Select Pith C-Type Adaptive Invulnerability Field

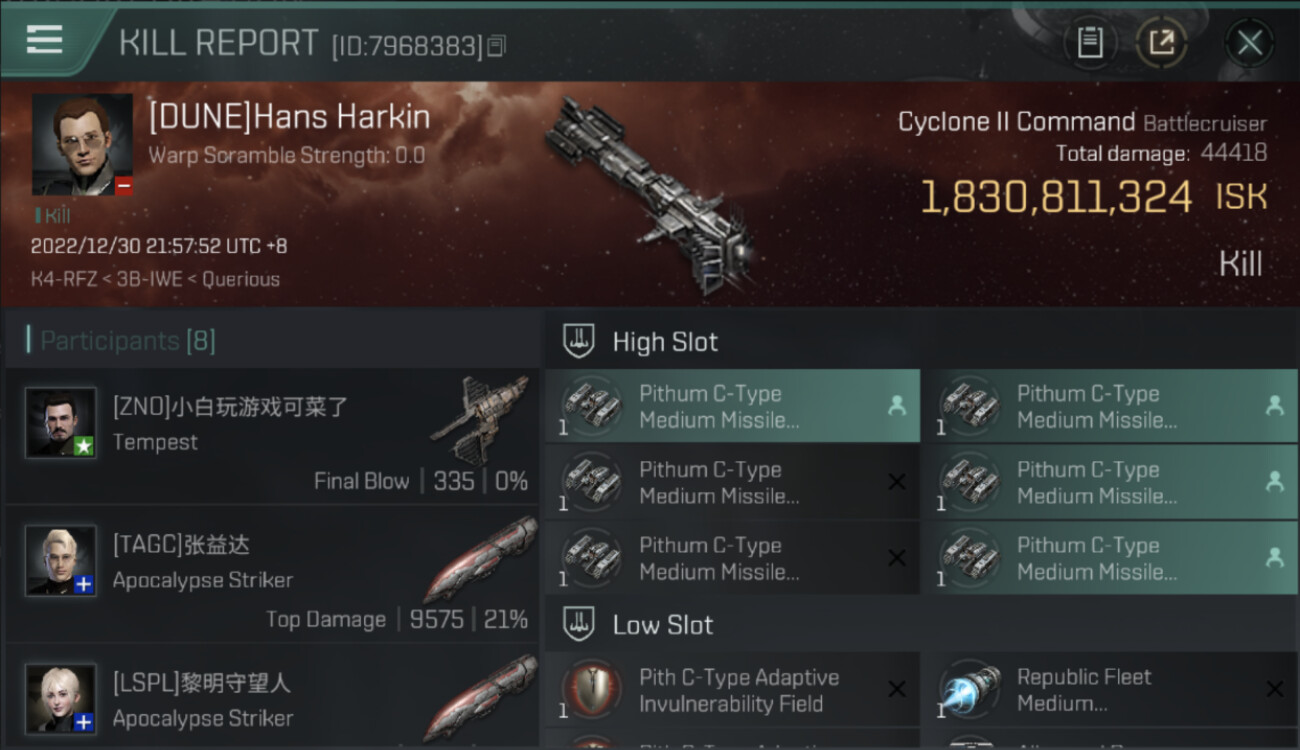coord(732,690)
